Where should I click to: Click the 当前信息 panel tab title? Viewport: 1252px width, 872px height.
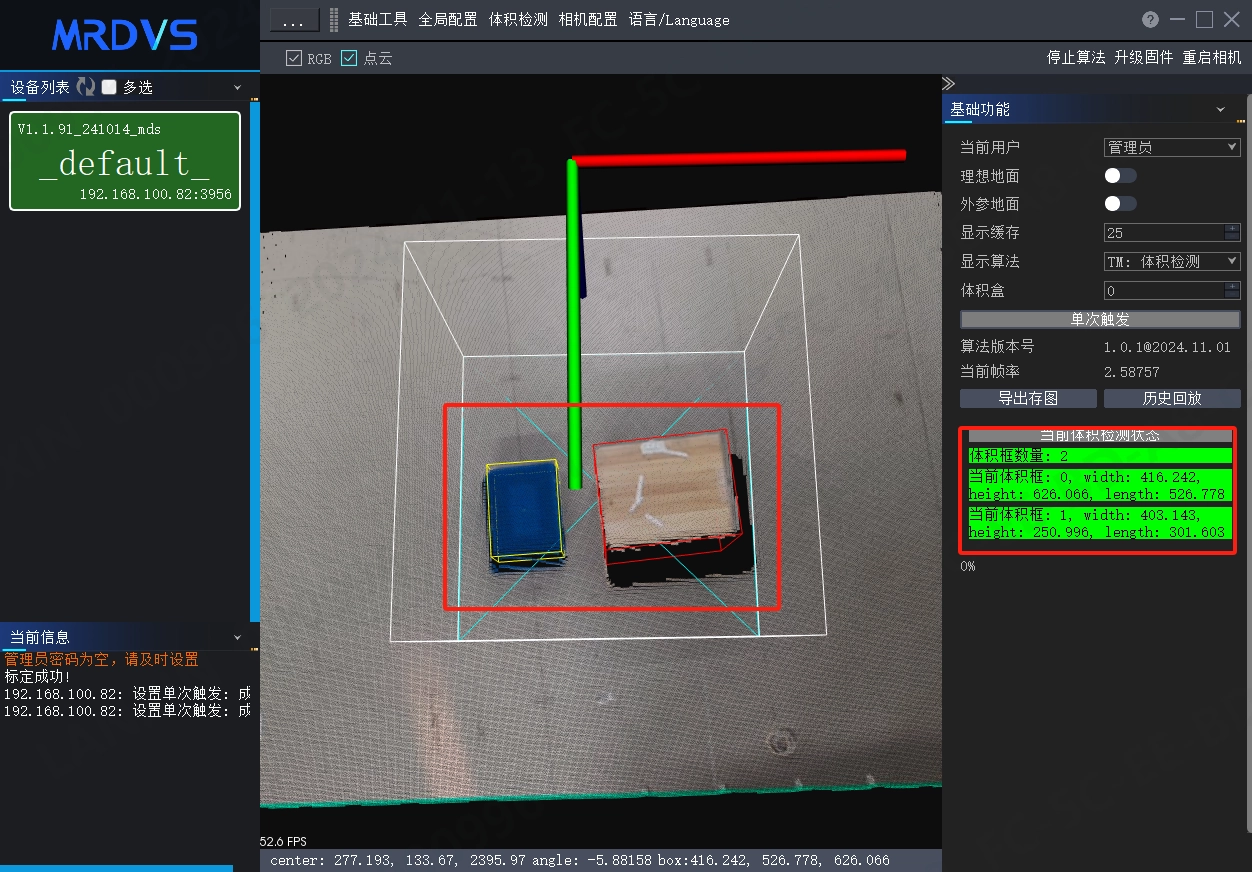click(40, 638)
